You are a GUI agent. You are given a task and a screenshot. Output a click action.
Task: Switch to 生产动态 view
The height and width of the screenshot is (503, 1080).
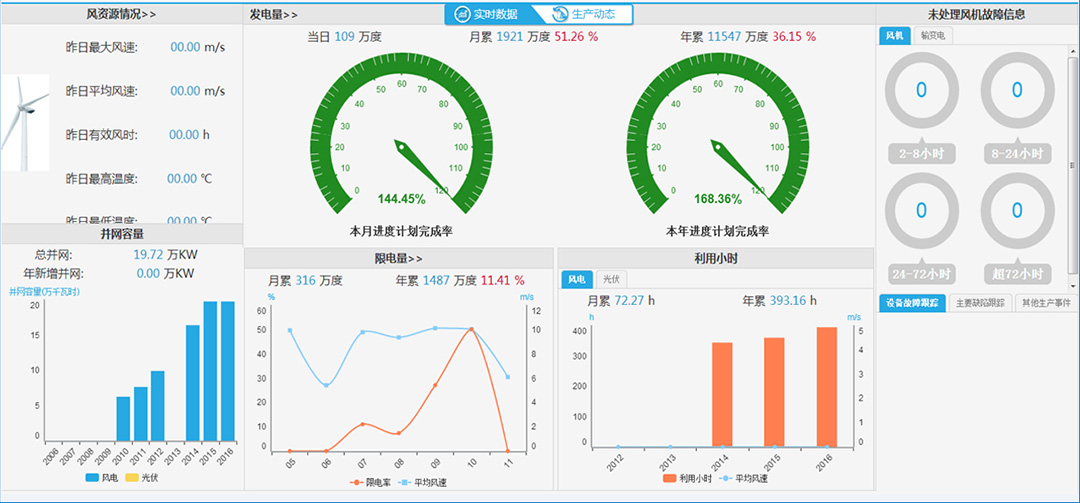[590, 14]
